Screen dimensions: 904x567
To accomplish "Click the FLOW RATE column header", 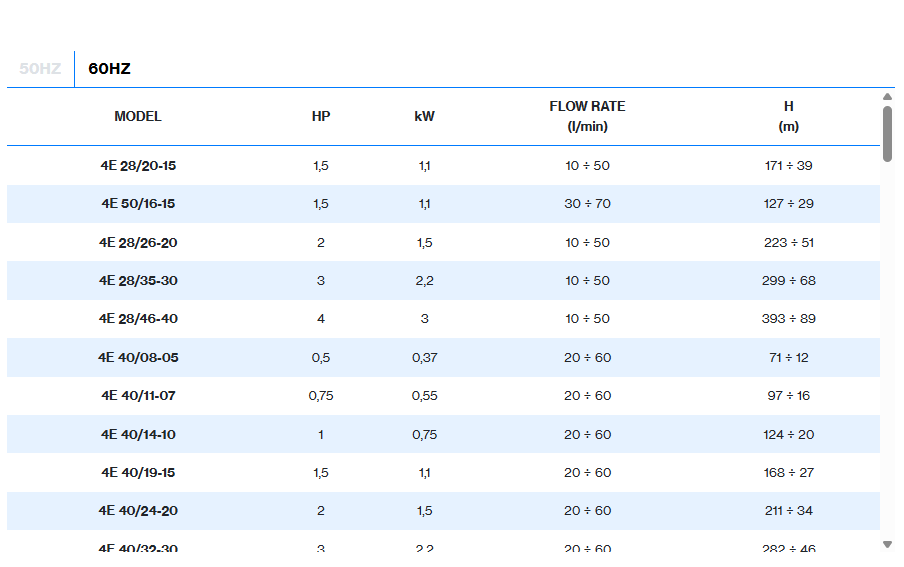I will (587, 116).
